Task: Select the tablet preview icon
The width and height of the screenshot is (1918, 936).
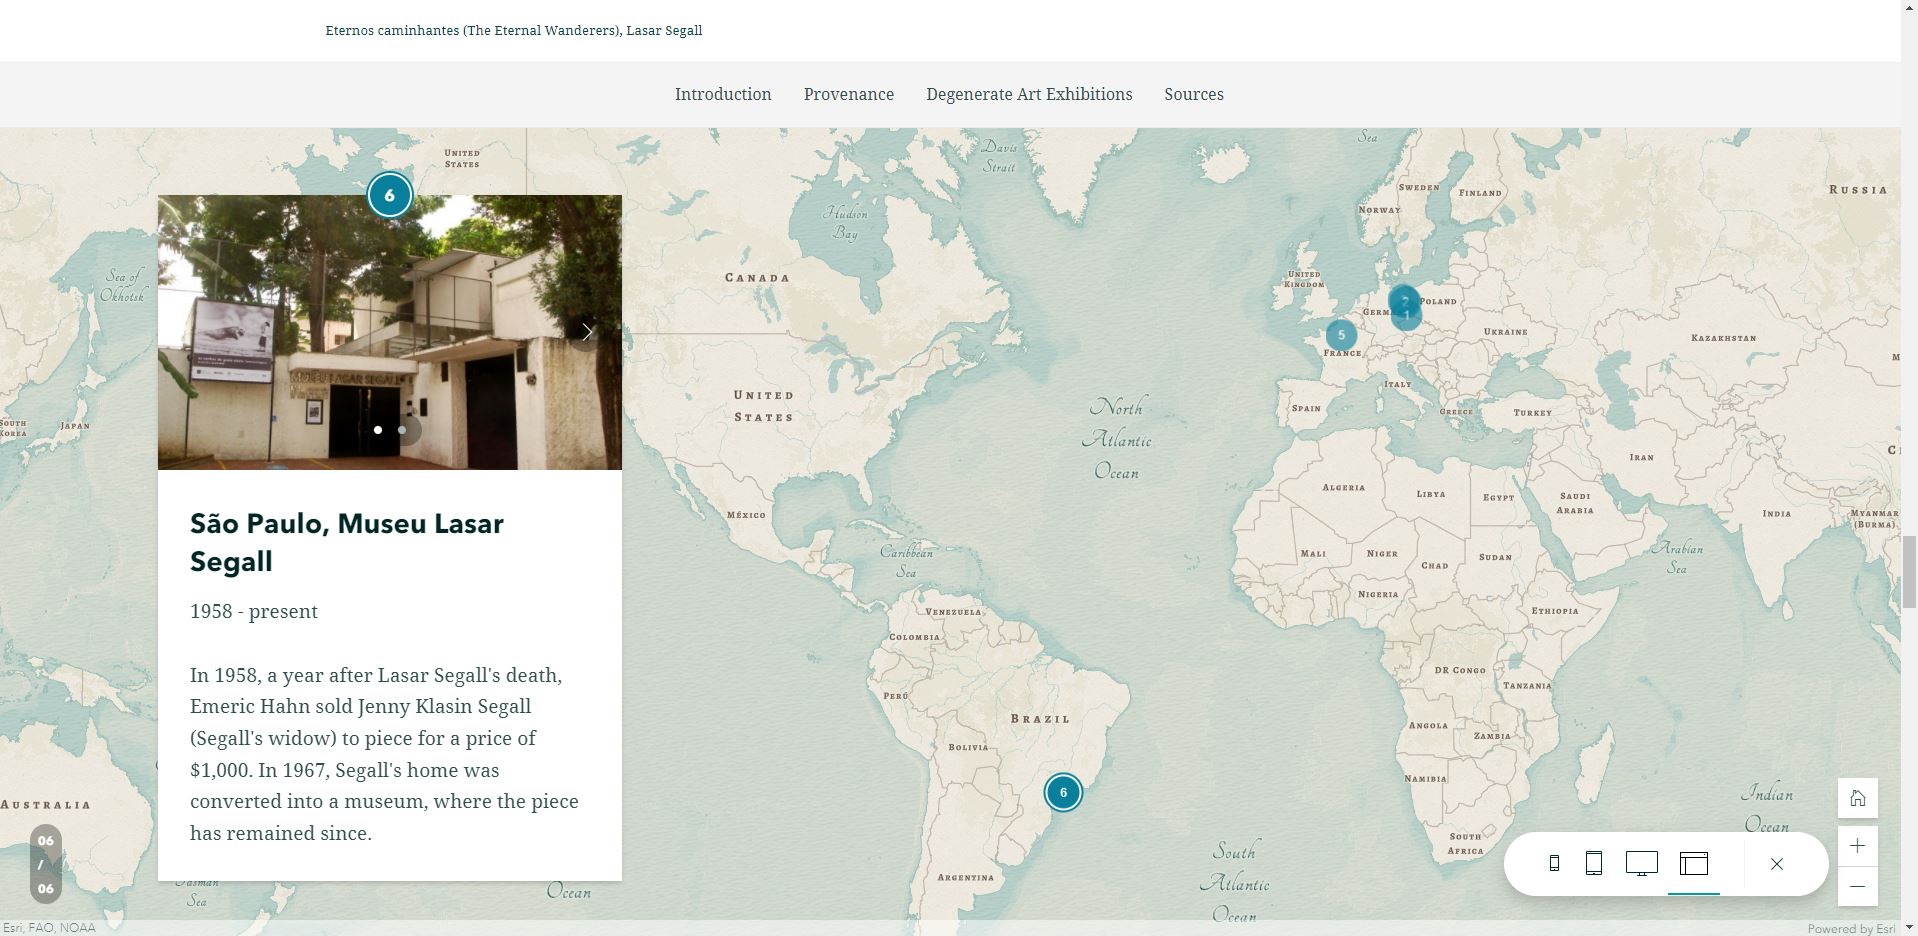Action: click(1594, 863)
